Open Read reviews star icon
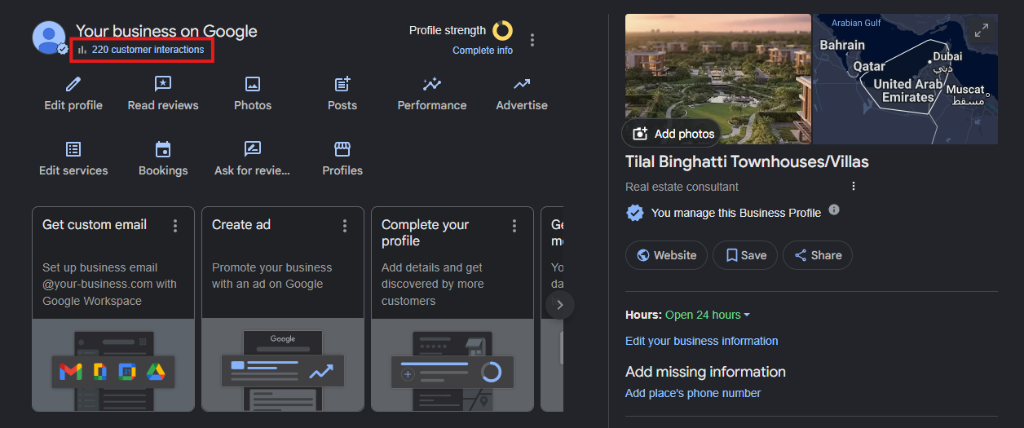The image size is (1024, 428). click(163, 84)
